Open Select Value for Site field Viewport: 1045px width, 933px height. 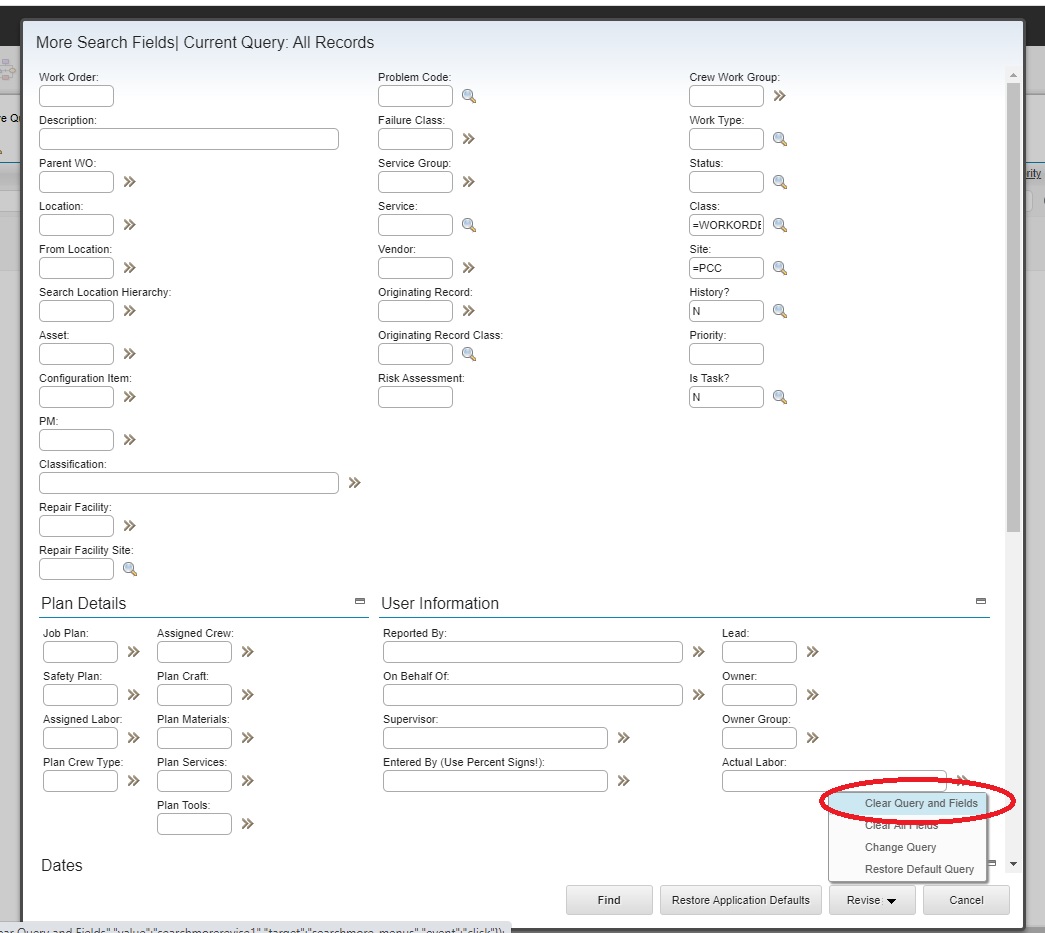[x=780, y=268]
